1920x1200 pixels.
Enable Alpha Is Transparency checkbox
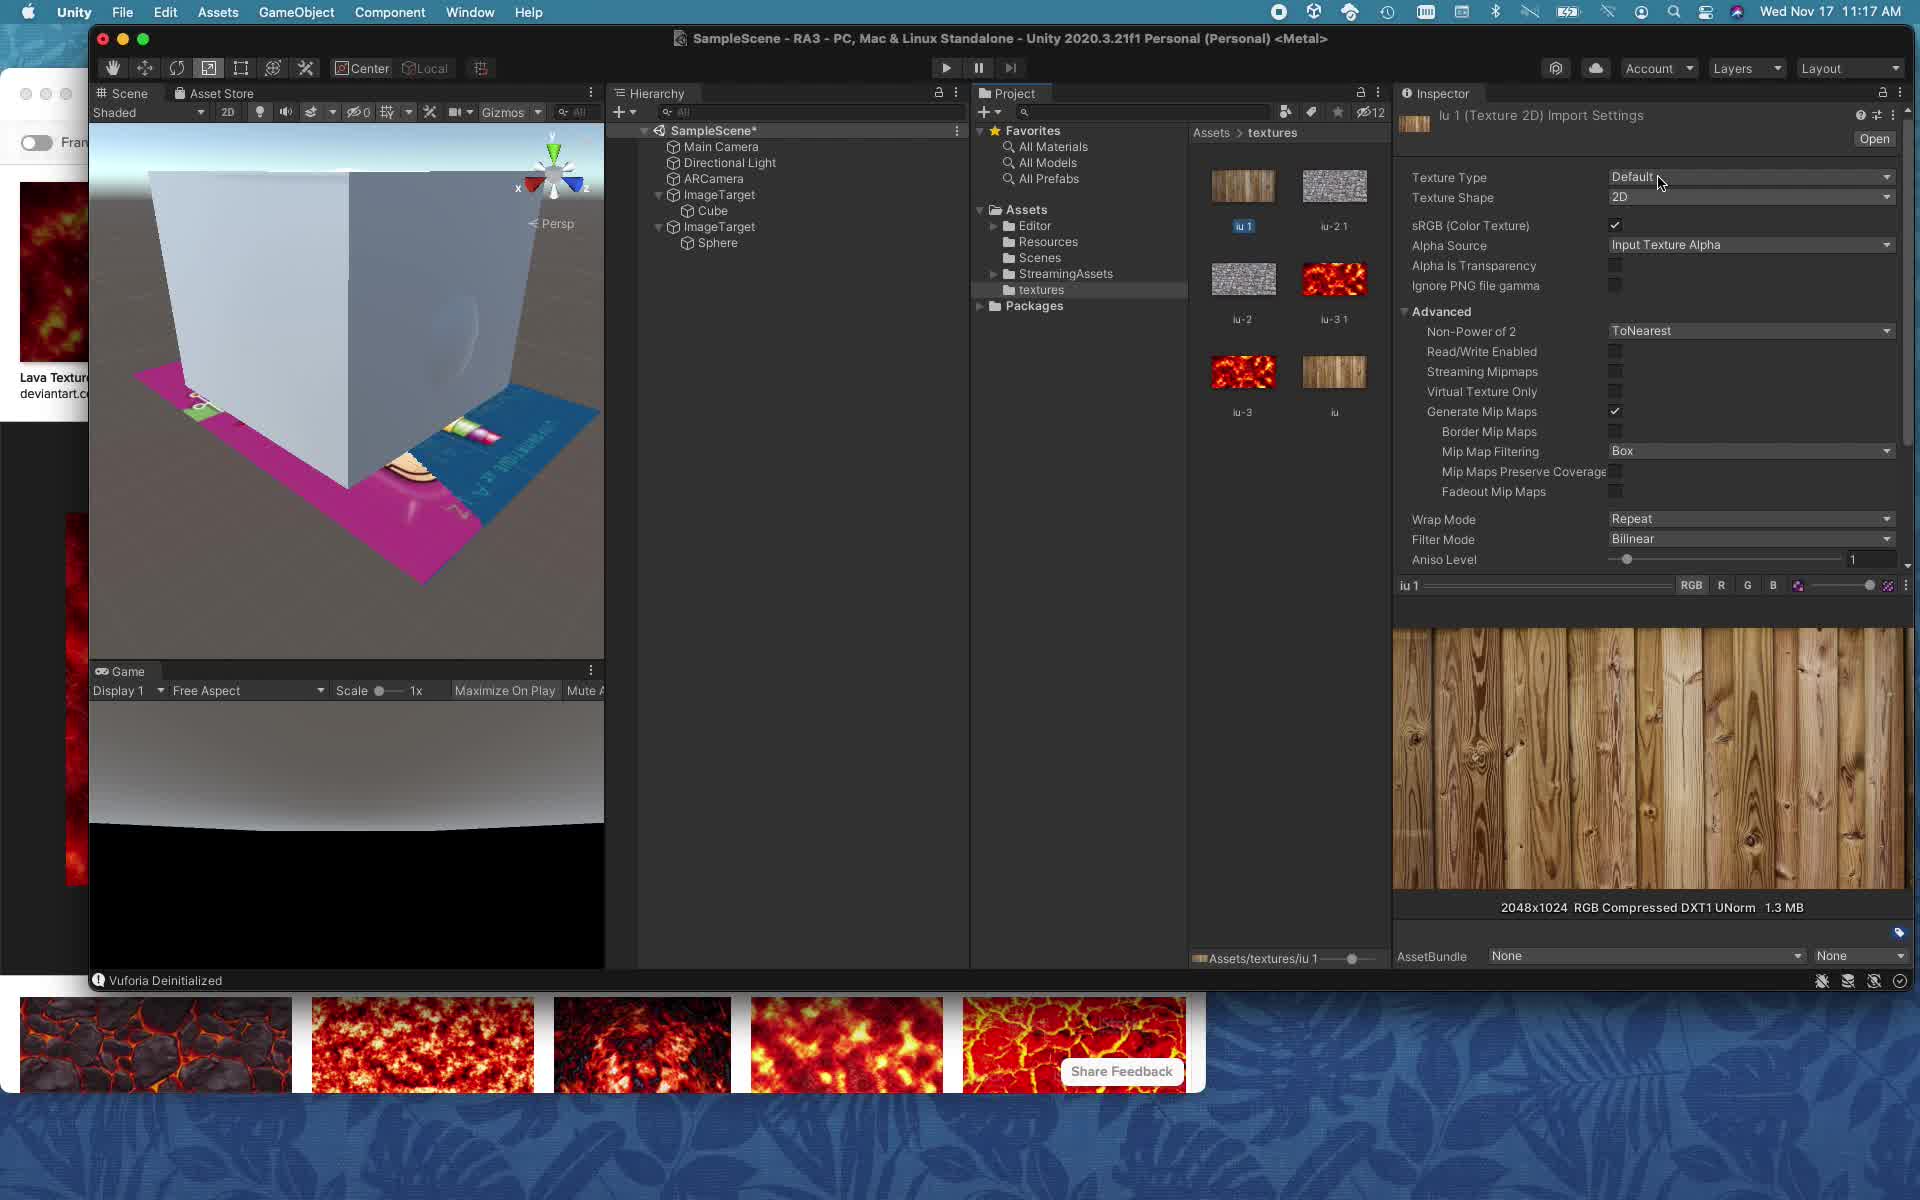1615,265
